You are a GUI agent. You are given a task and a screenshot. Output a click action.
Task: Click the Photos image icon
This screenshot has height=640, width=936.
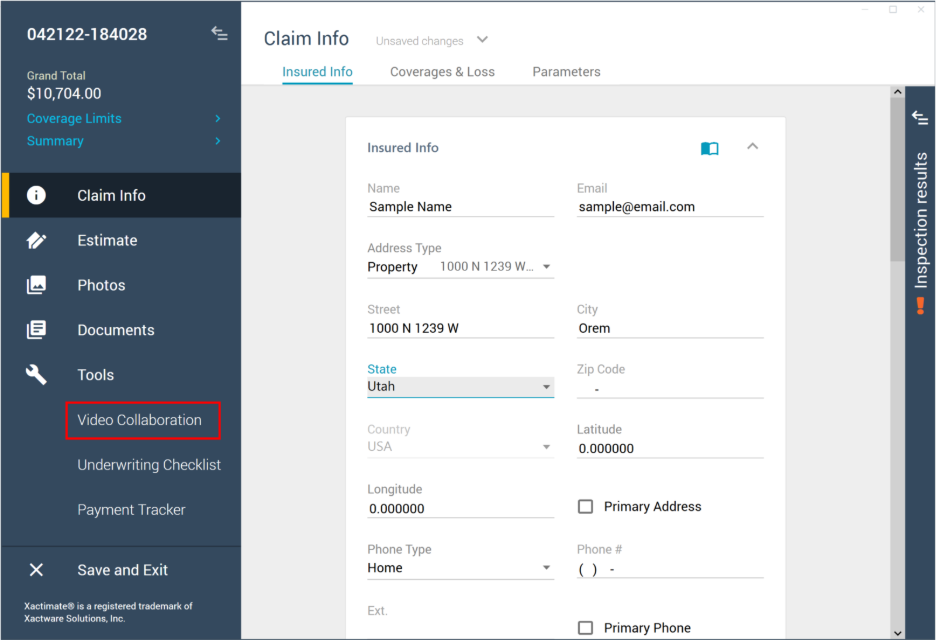[36, 286]
